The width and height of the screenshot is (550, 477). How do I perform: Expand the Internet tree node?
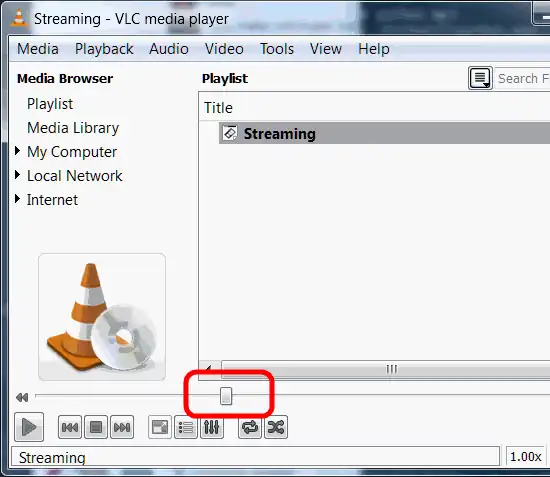(x=18, y=199)
